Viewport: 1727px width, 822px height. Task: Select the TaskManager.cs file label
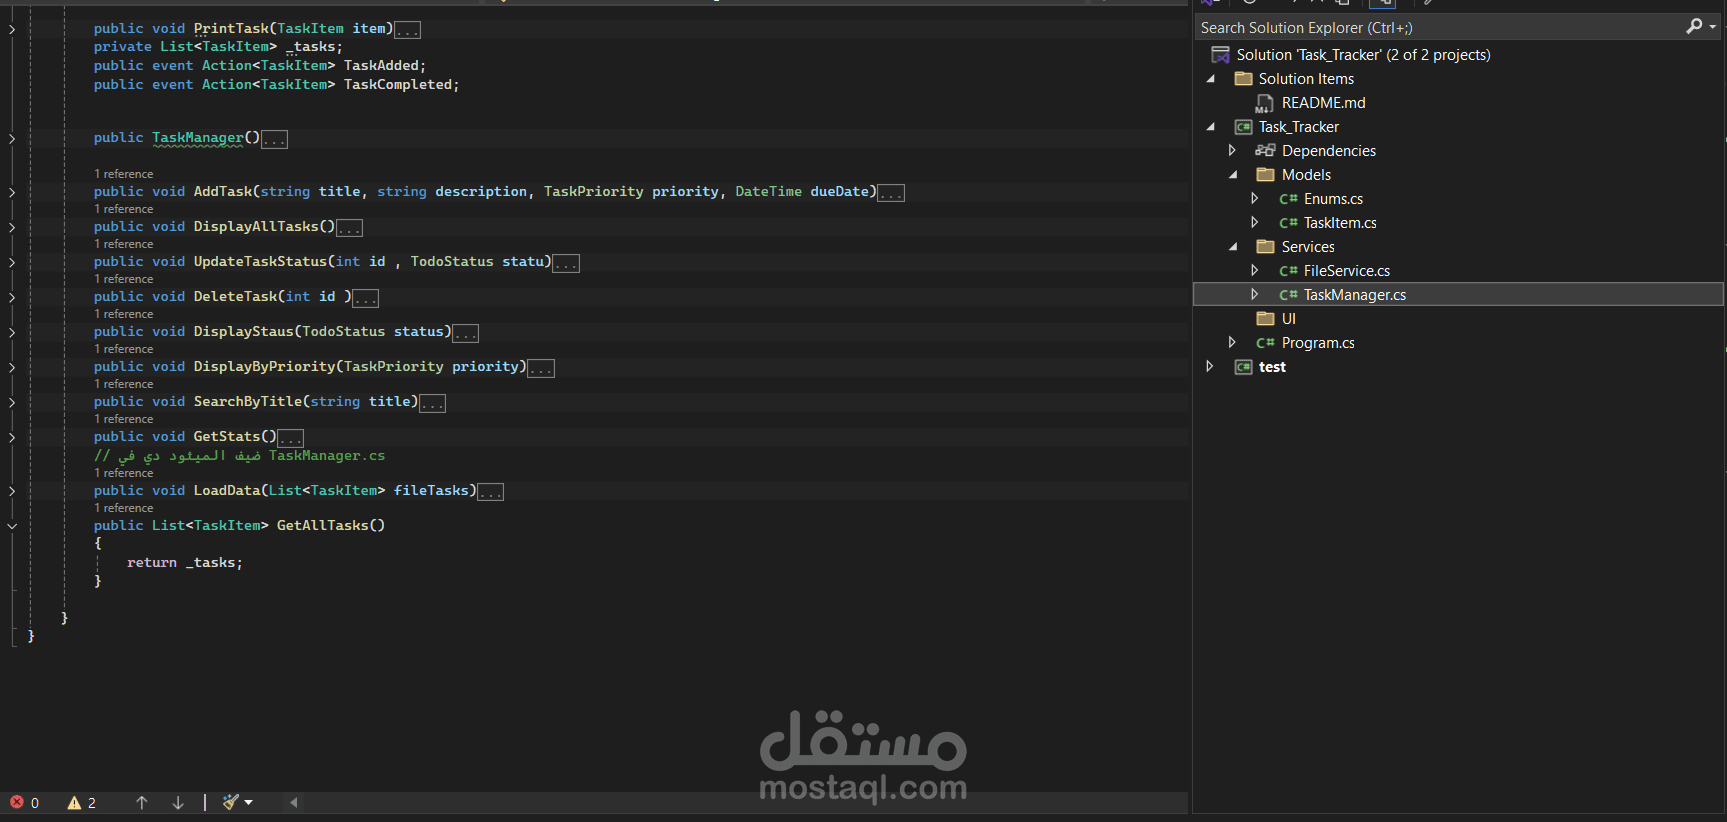point(1355,295)
